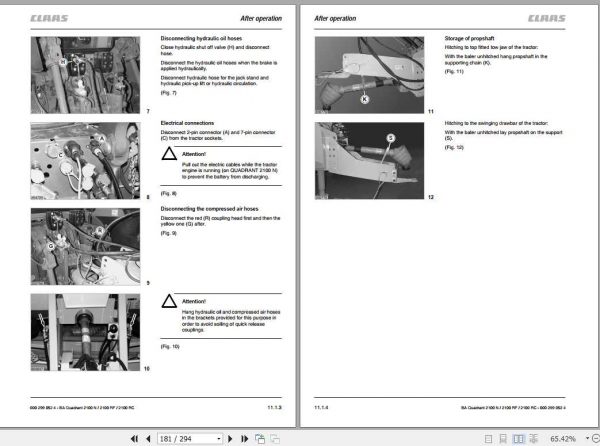Click the Attention text about electric cables
600x446 pixels.
click(x=230, y=171)
